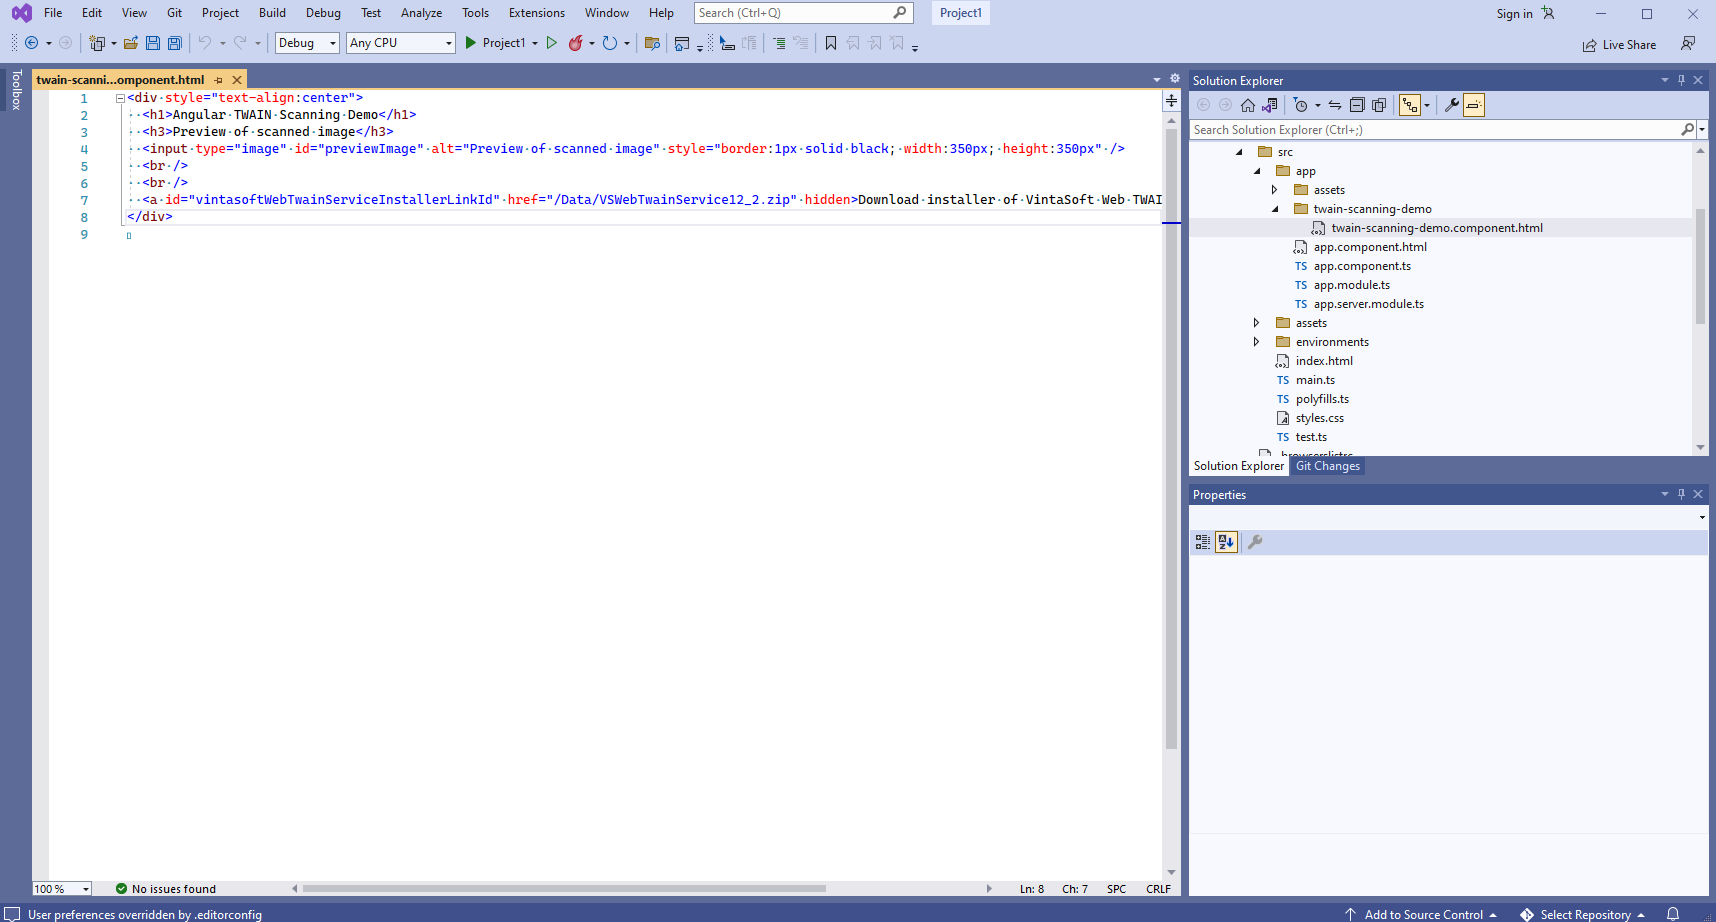The image size is (1716, 922).
Task: Start debugging with the green Project1 arrow
Action: 471,43
